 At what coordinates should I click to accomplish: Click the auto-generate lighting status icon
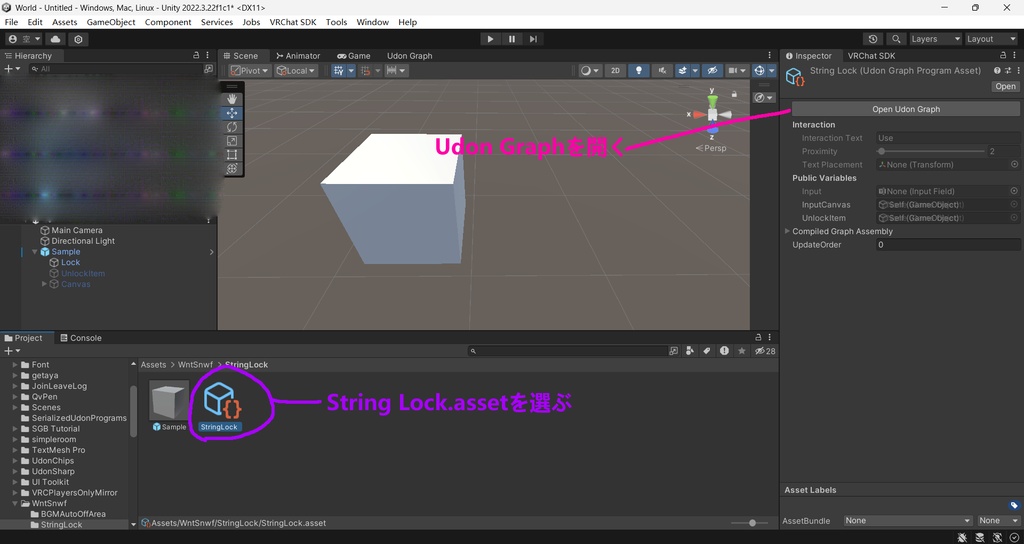pyautogui.click(x=997, y=537)
